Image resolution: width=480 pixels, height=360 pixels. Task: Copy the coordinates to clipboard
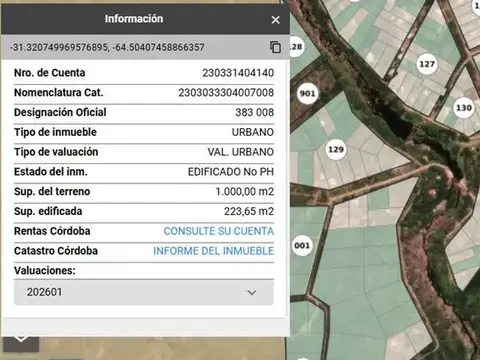click(275, 47)
